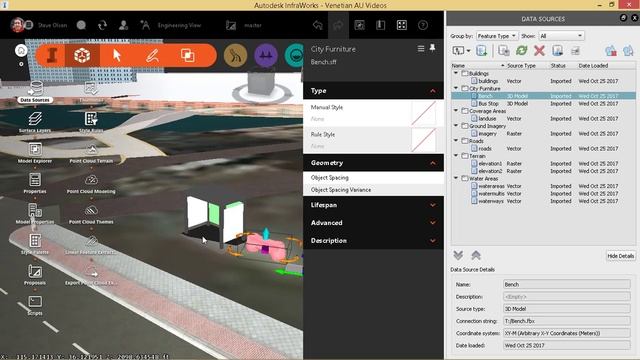Image resolution: width=640 pixels, height=360 pixels.
Task: Click the undo arrow in top bar
Action: [318, 25]
